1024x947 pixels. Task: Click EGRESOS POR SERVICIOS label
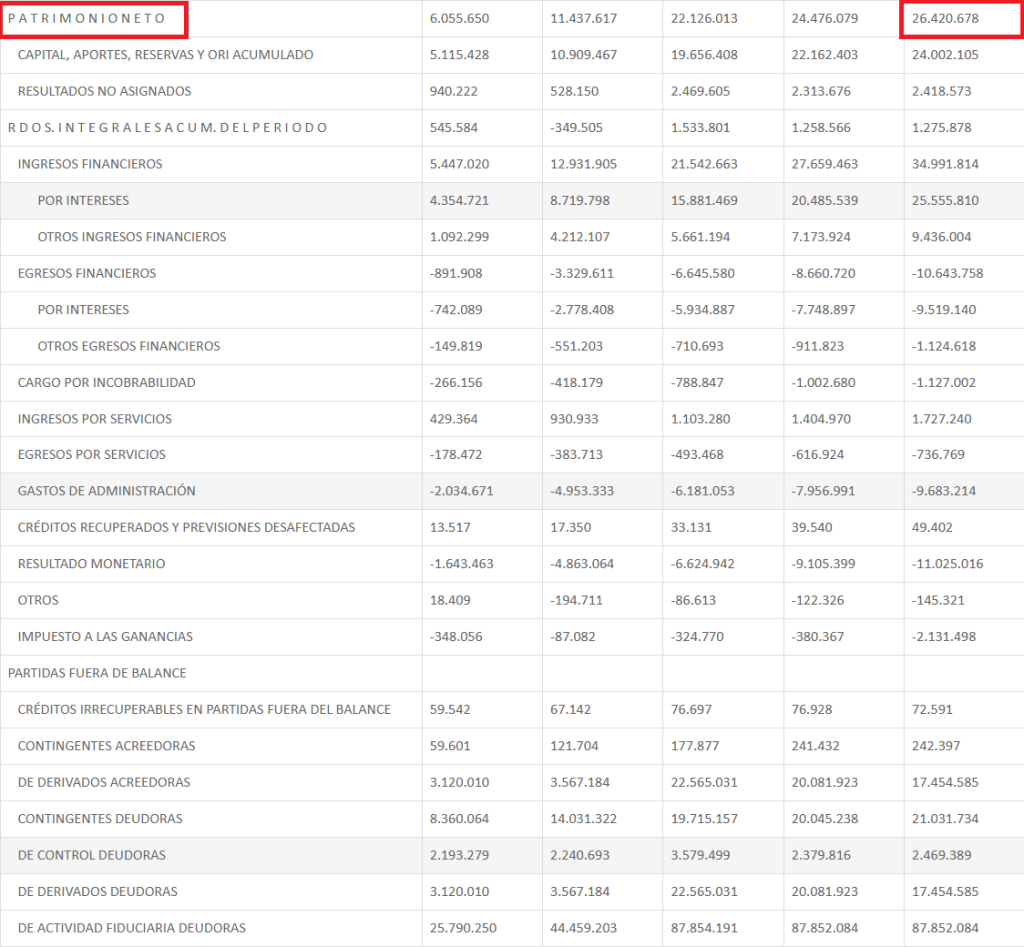tap(91, 455)
